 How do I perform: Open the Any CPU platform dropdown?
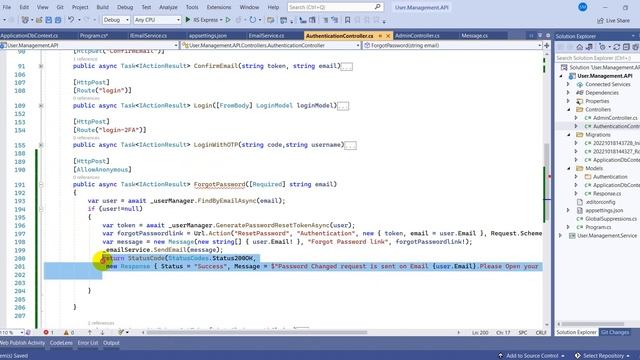pyautogui.click(x=157, y=20)
